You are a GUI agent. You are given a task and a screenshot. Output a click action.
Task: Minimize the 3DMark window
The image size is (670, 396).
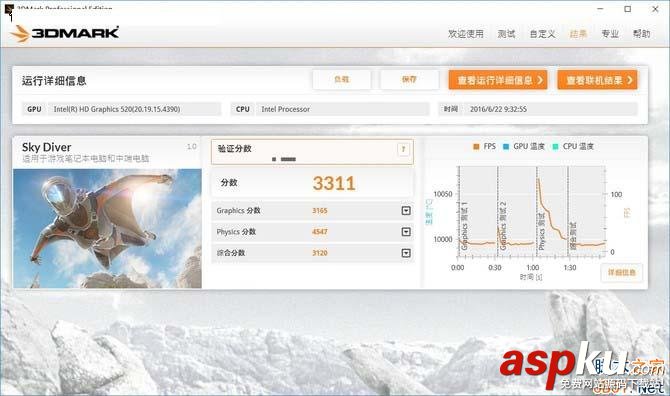pyautogui.click(x=600, y=9)
